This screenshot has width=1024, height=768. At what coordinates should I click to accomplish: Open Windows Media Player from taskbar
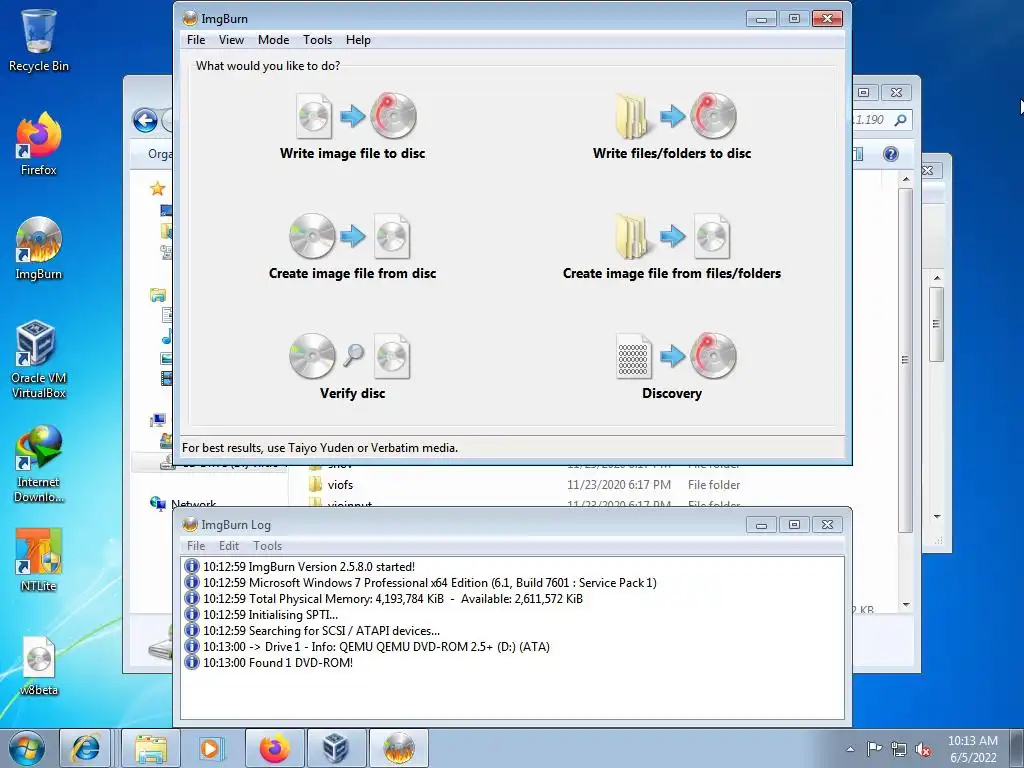(x=210, y=748)
